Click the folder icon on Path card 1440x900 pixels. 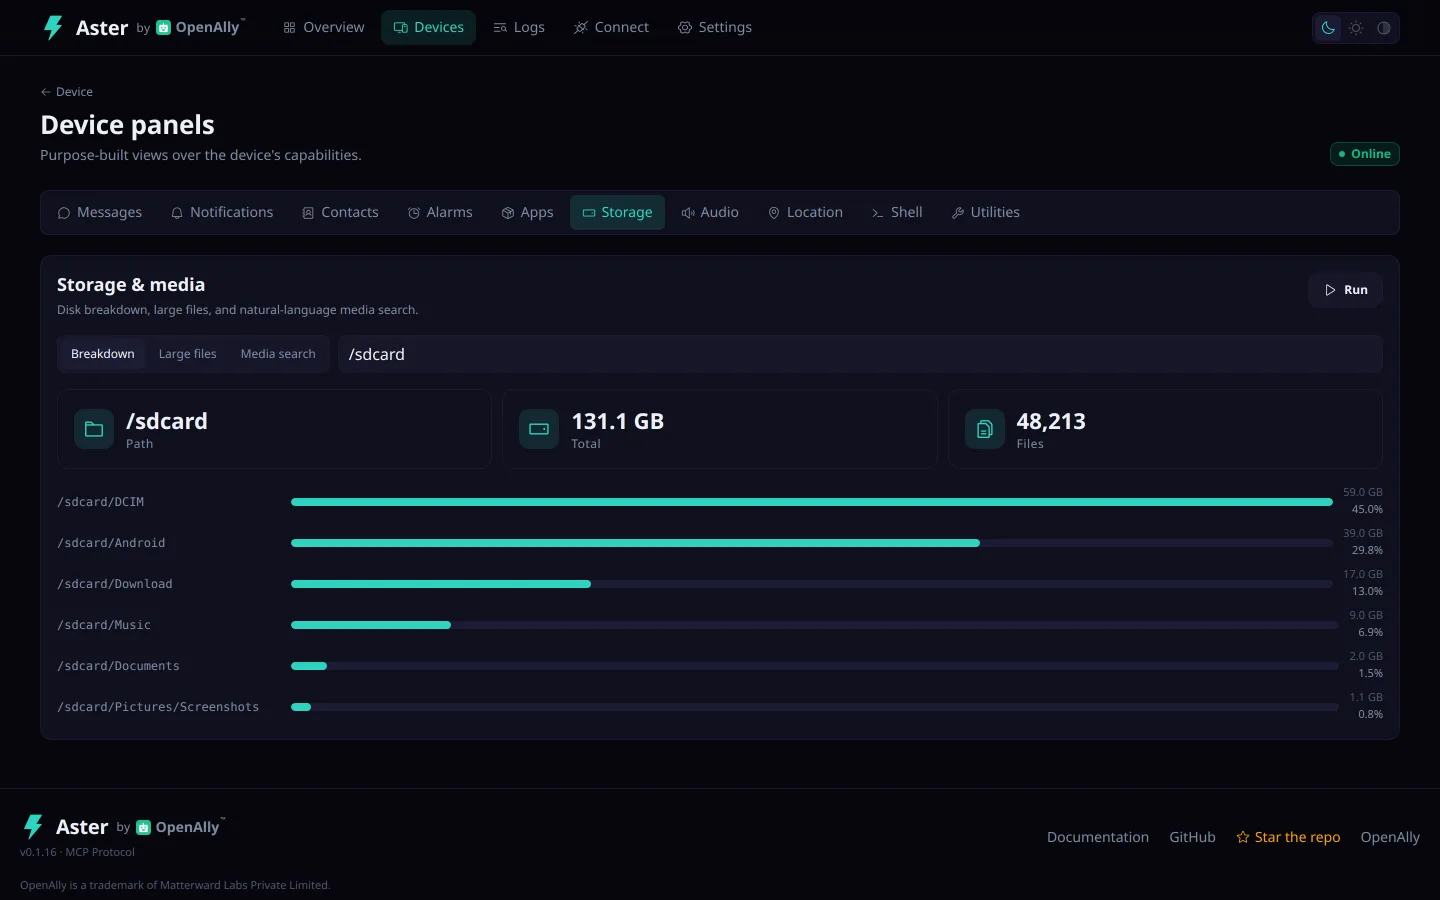pyautogui.click(x=94, y=429)
